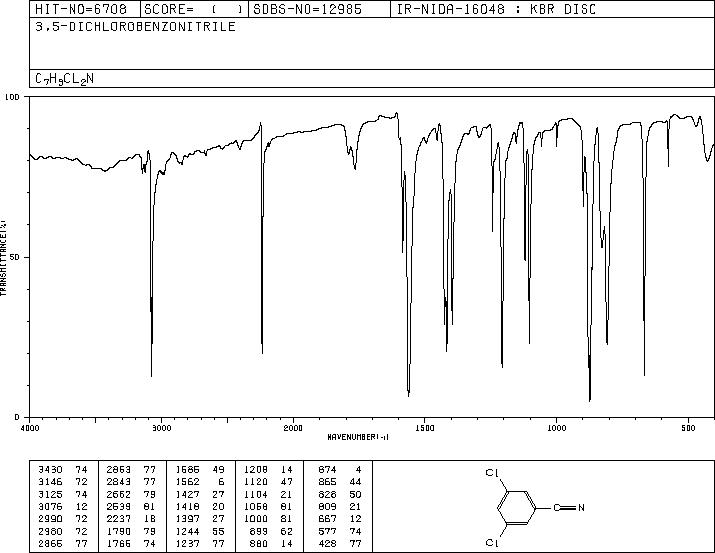
Task: Select peak table entry 3076
Action: coord(62,506)
